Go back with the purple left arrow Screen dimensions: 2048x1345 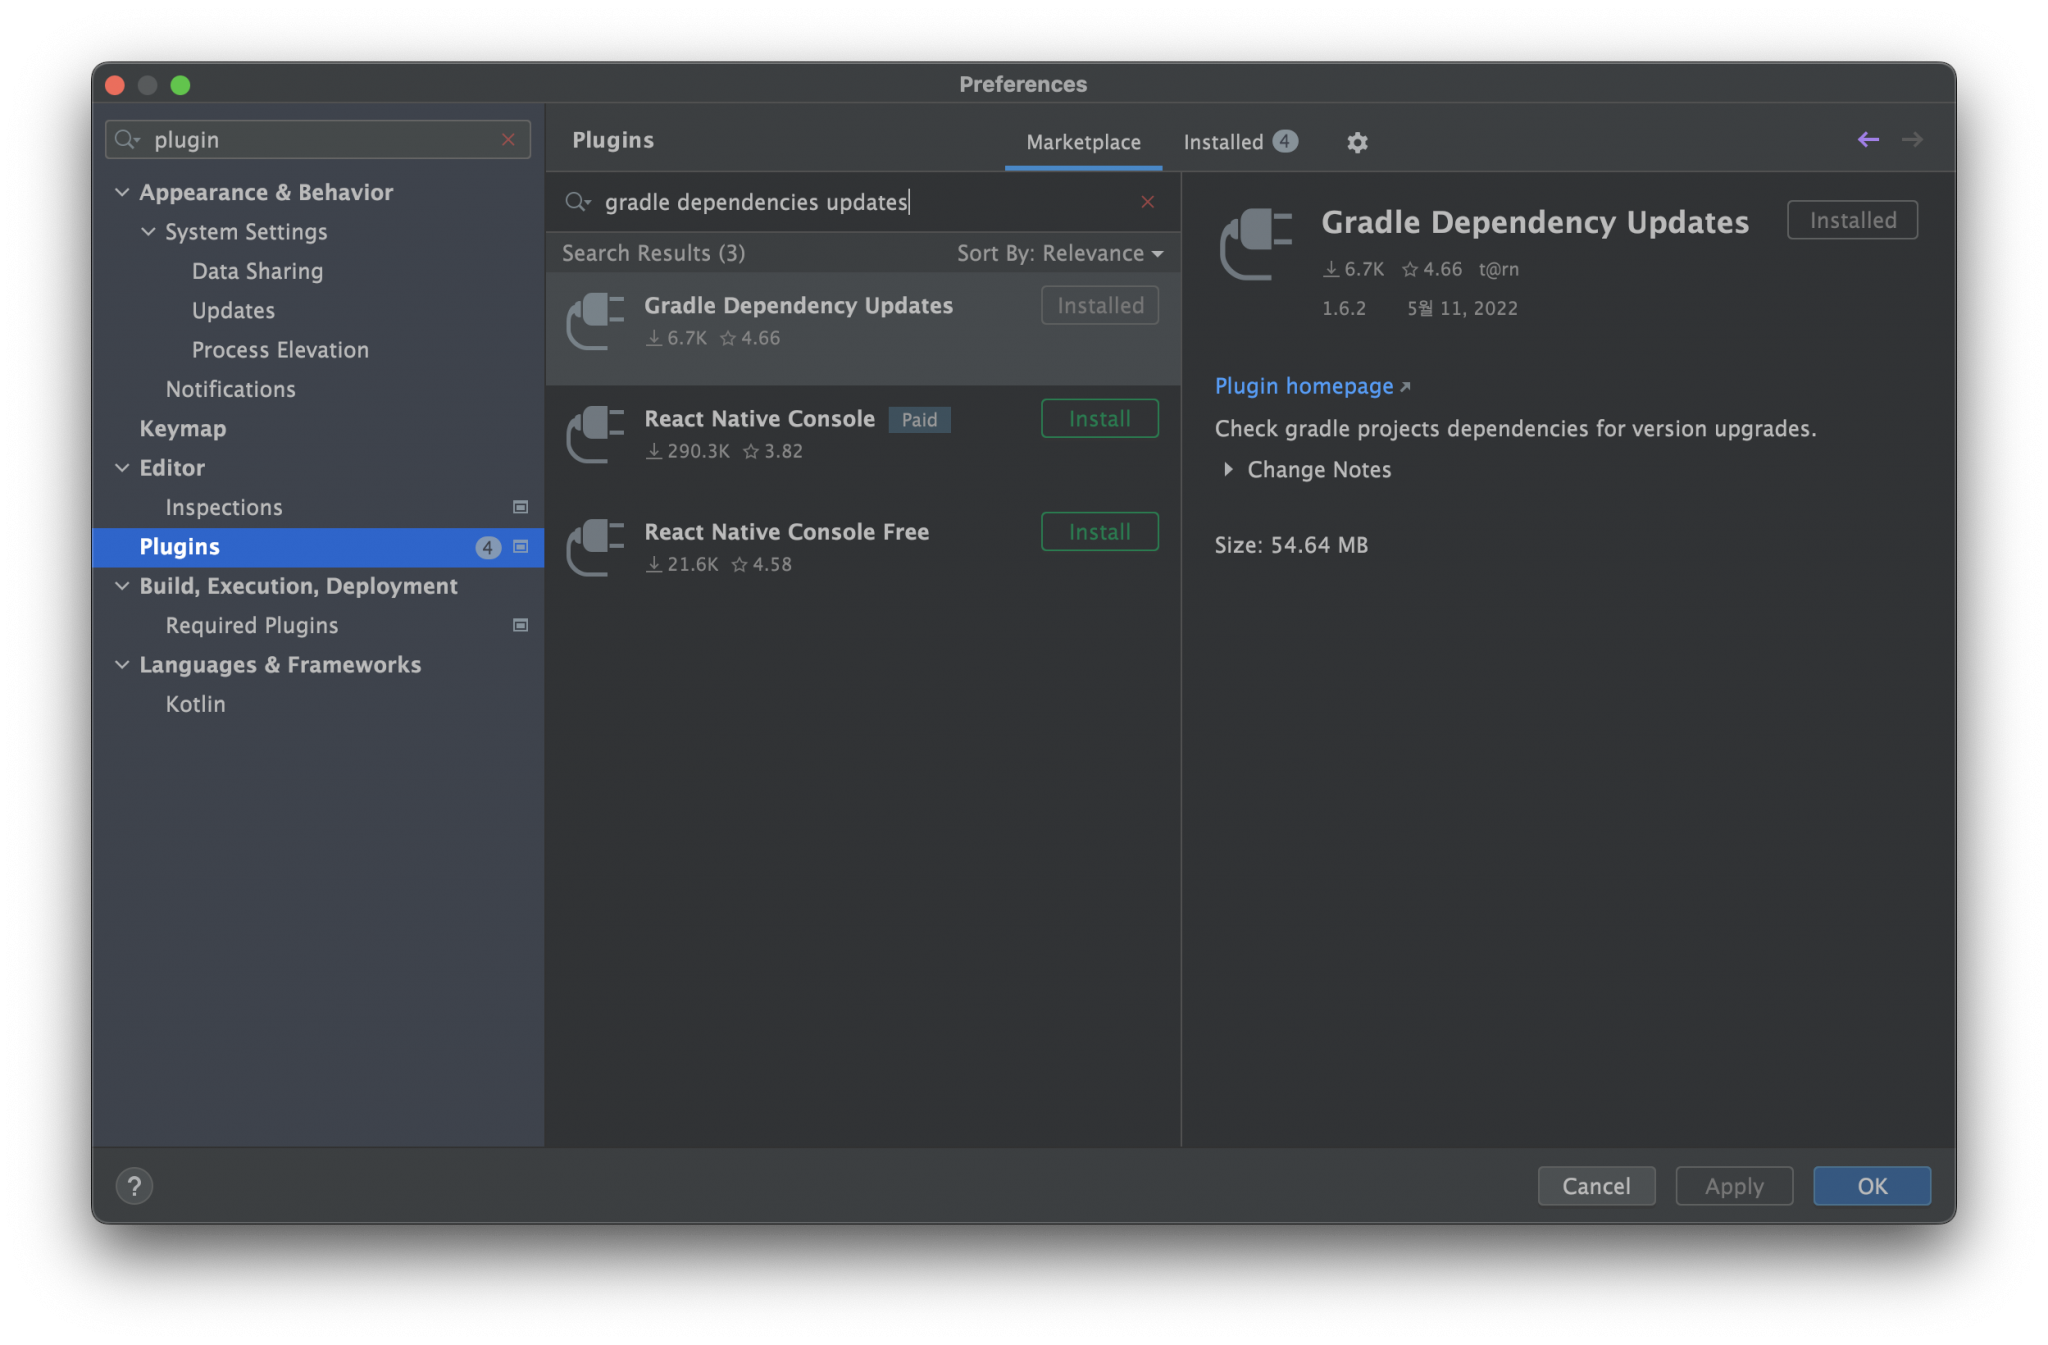click(1867, 140)
